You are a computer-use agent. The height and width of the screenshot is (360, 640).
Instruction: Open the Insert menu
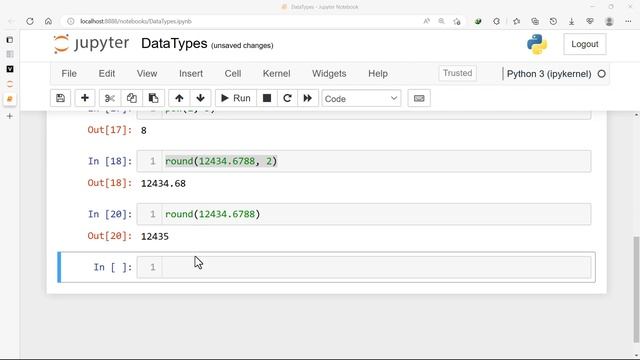pyautogui.click(x=191, y=74)
